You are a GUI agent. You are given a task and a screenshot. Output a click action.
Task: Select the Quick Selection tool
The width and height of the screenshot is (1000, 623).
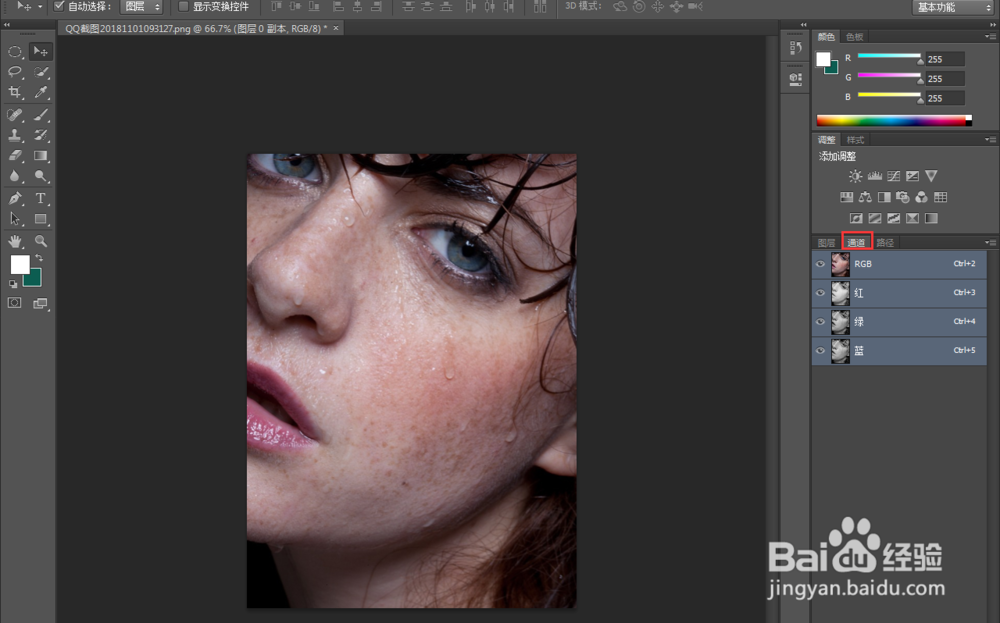pos(41,71)
